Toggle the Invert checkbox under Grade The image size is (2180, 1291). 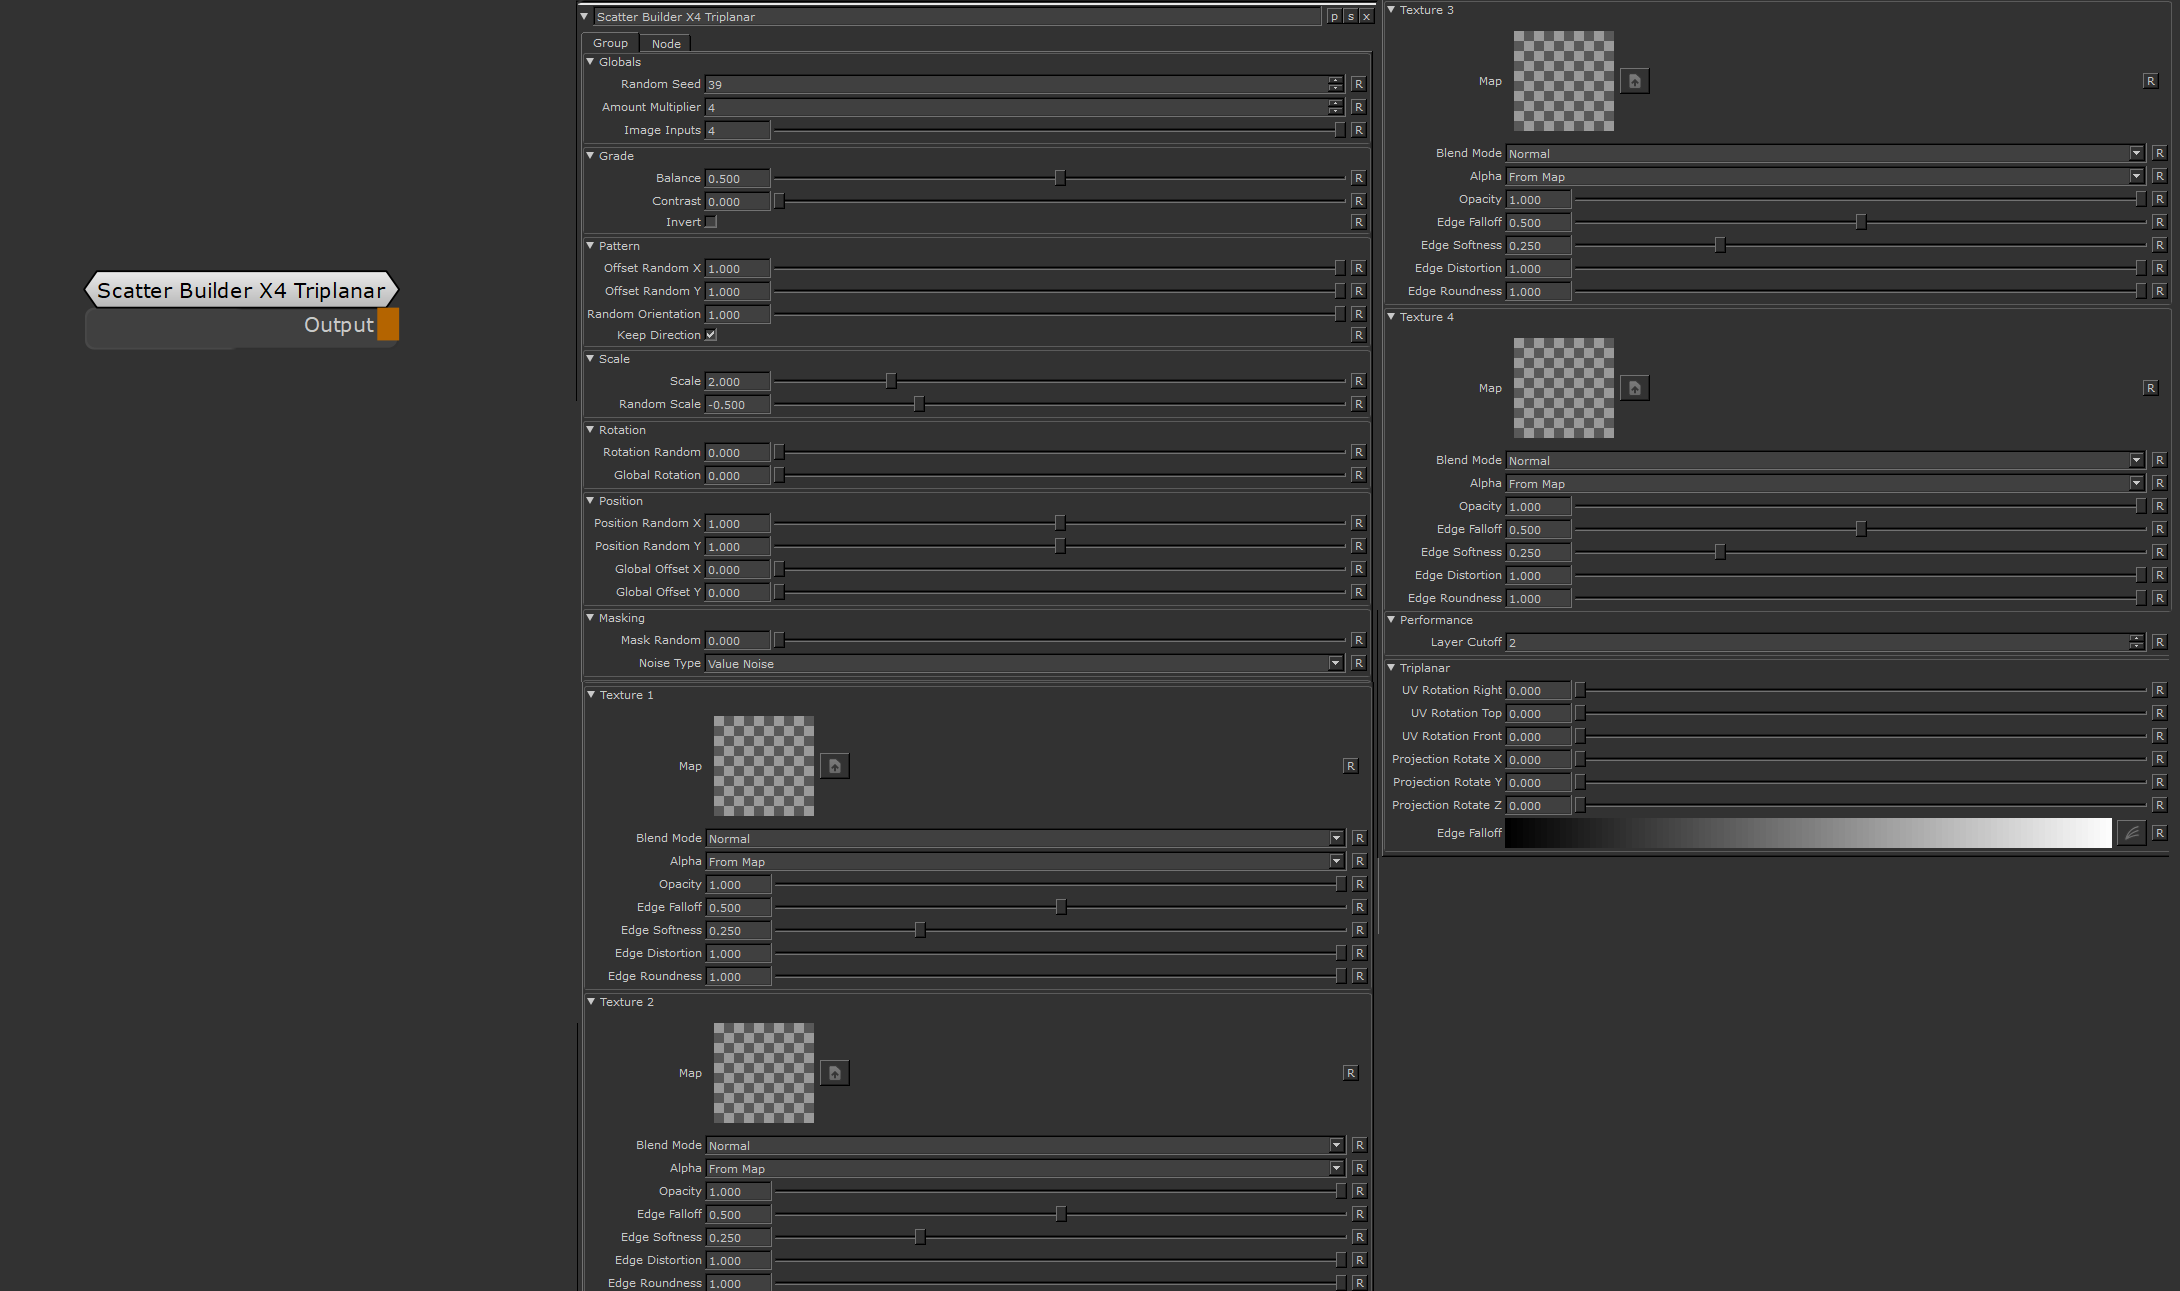point(711,222)
